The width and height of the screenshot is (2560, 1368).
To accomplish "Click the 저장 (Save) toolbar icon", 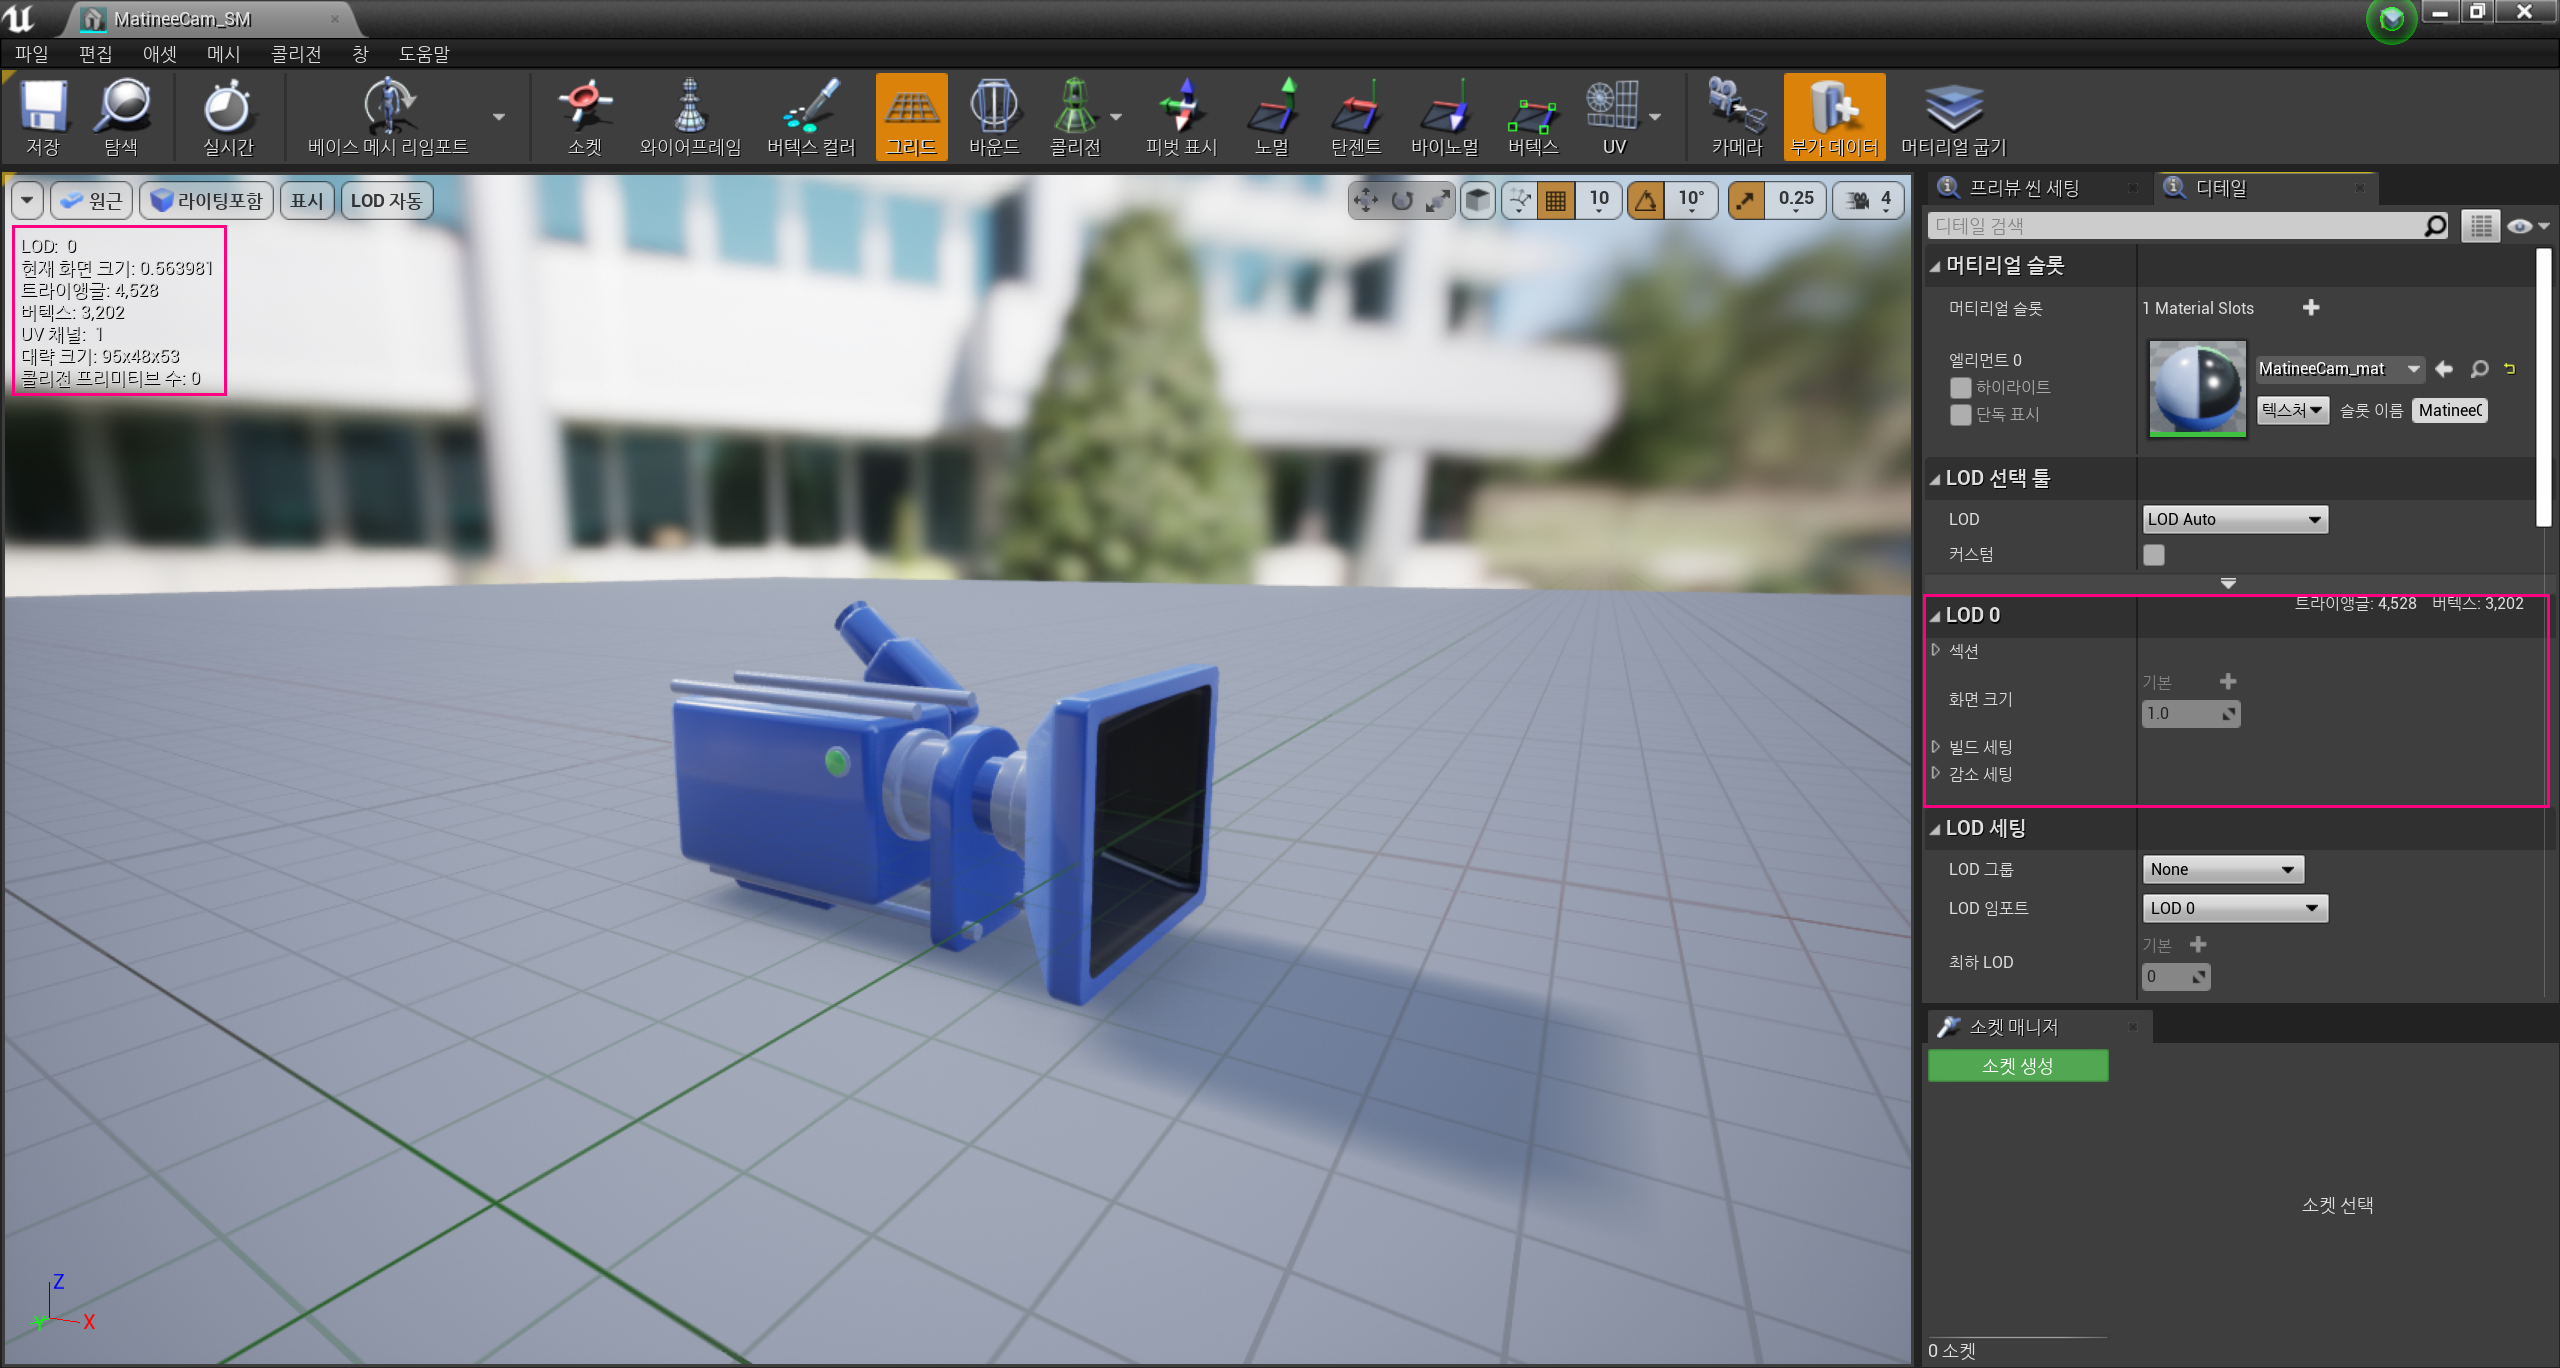I will (x=43, y=108).
